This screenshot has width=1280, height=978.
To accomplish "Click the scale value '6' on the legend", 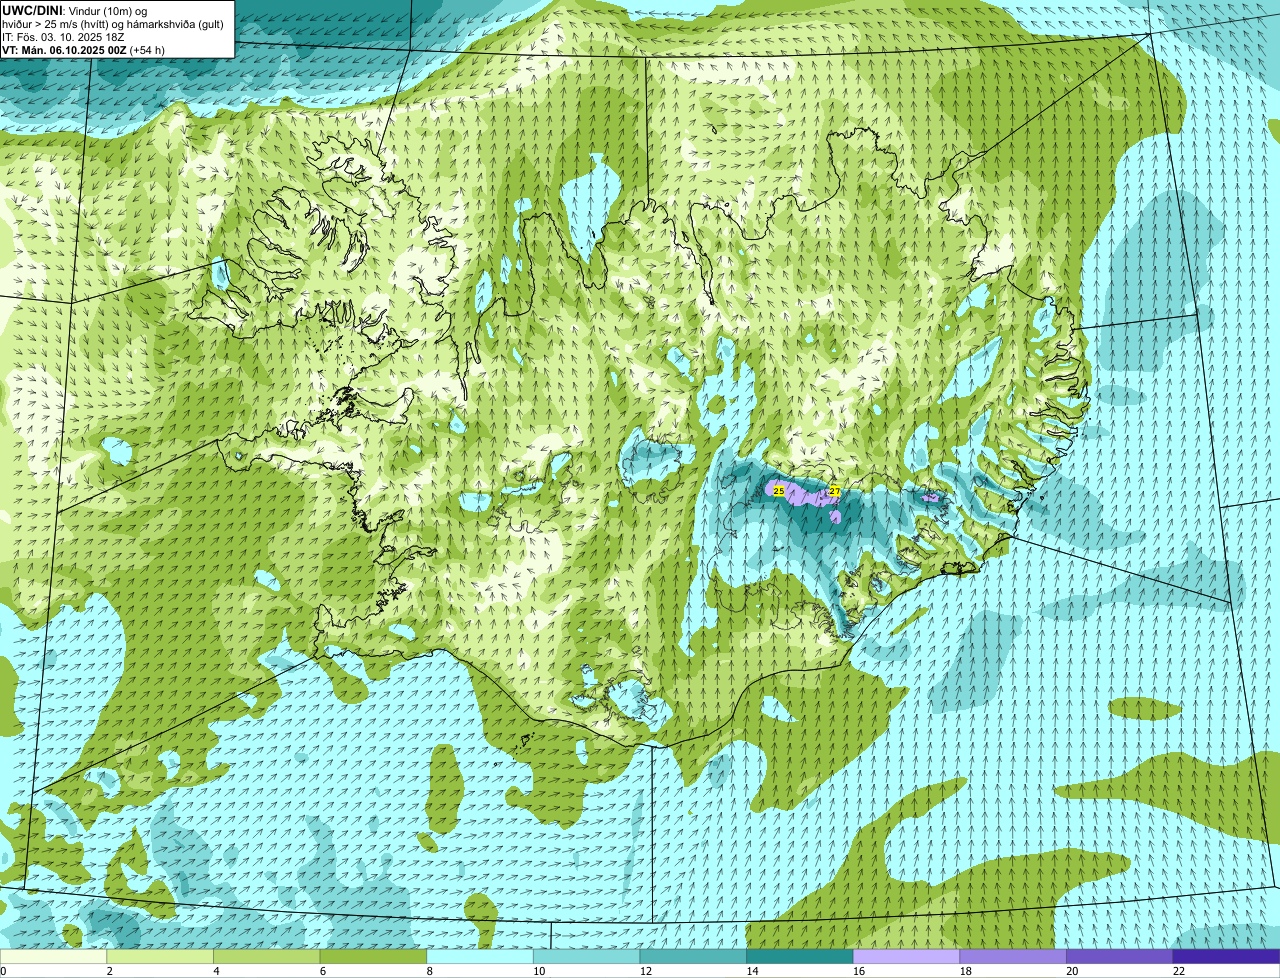I will (323, 971).
